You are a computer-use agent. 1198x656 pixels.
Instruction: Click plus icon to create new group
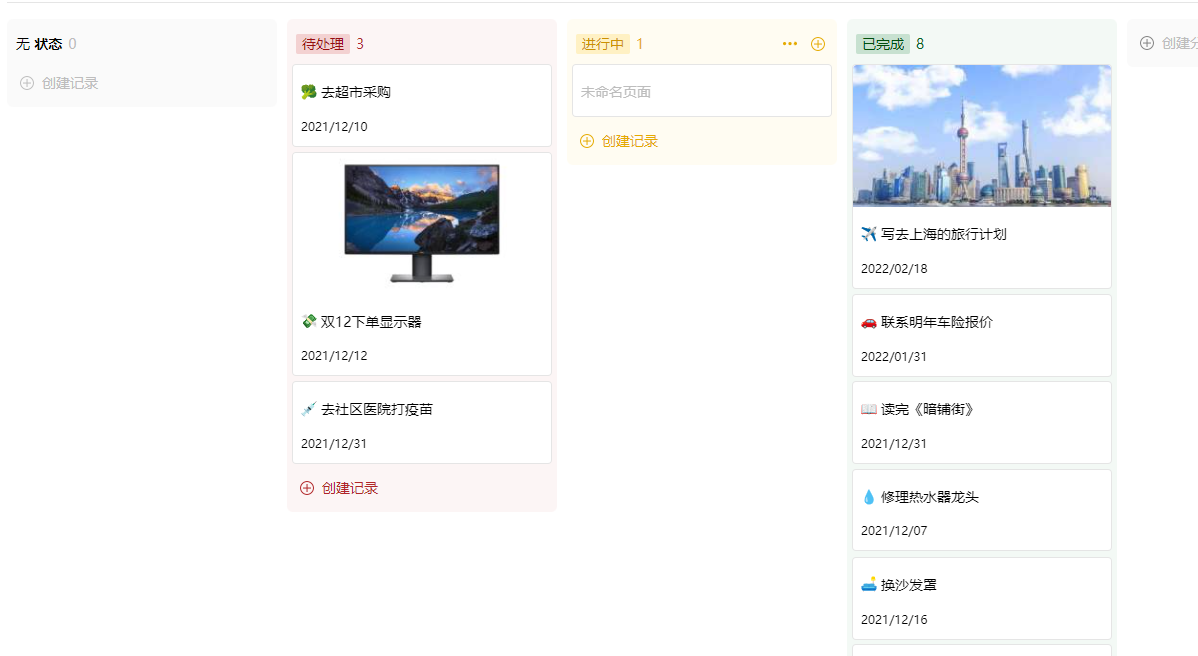click(x=1147, y=44)
